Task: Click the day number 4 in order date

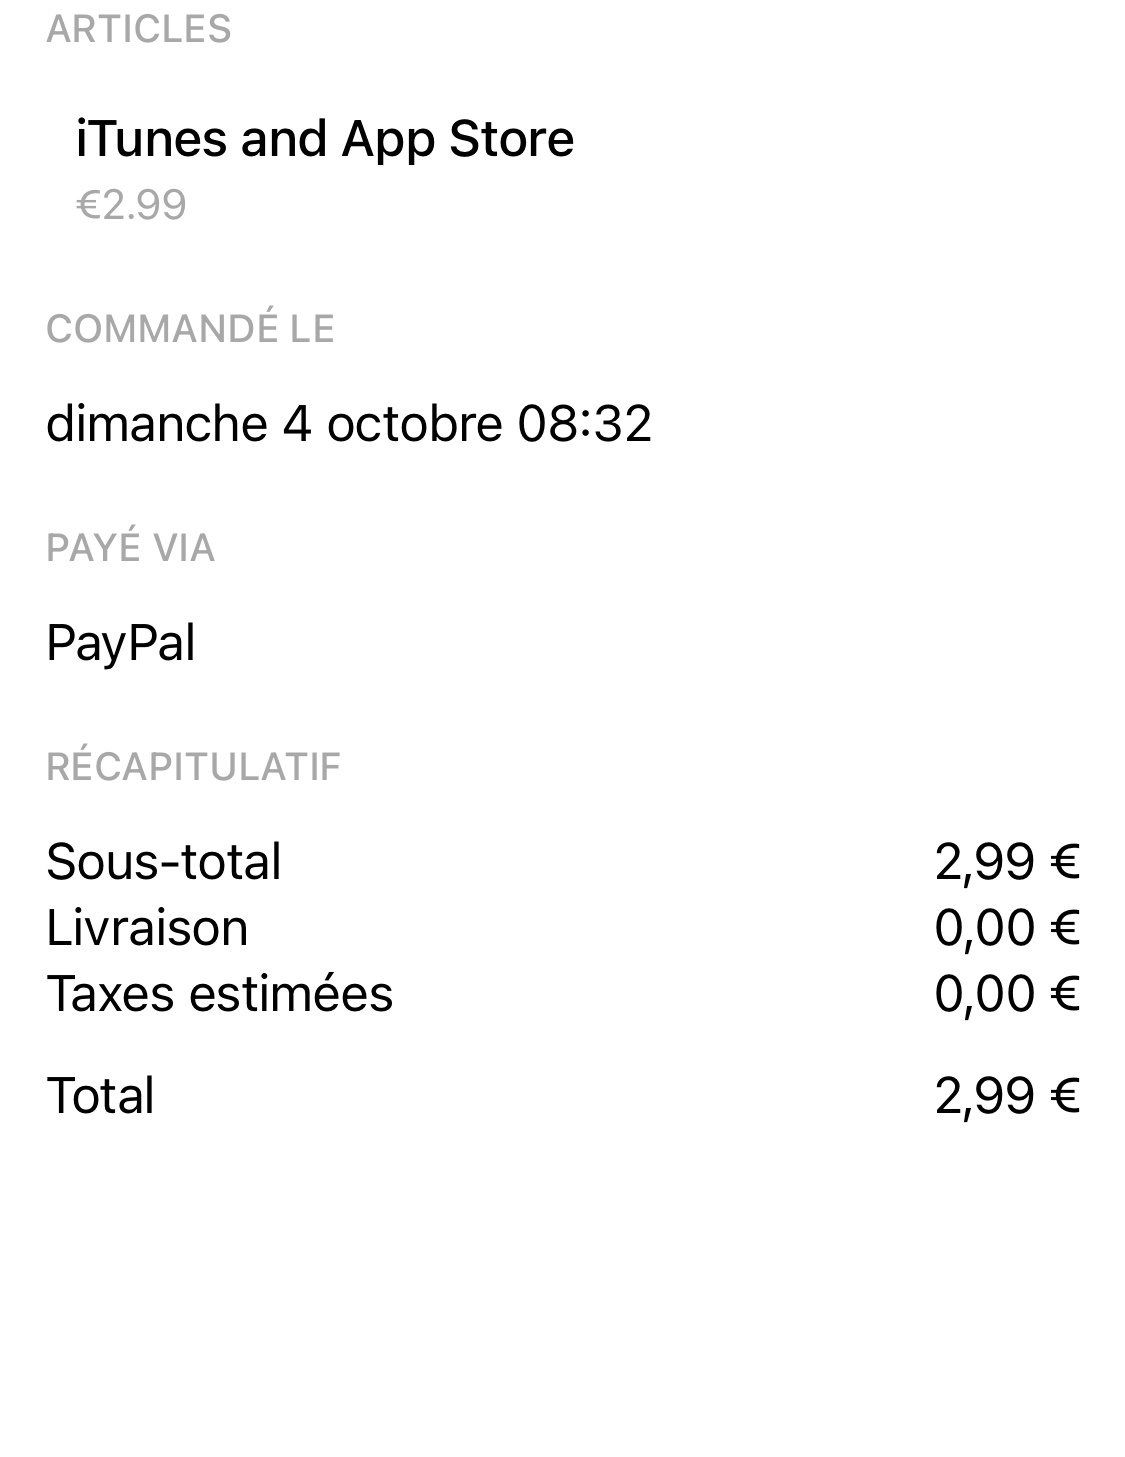Action: click(297, 423)
